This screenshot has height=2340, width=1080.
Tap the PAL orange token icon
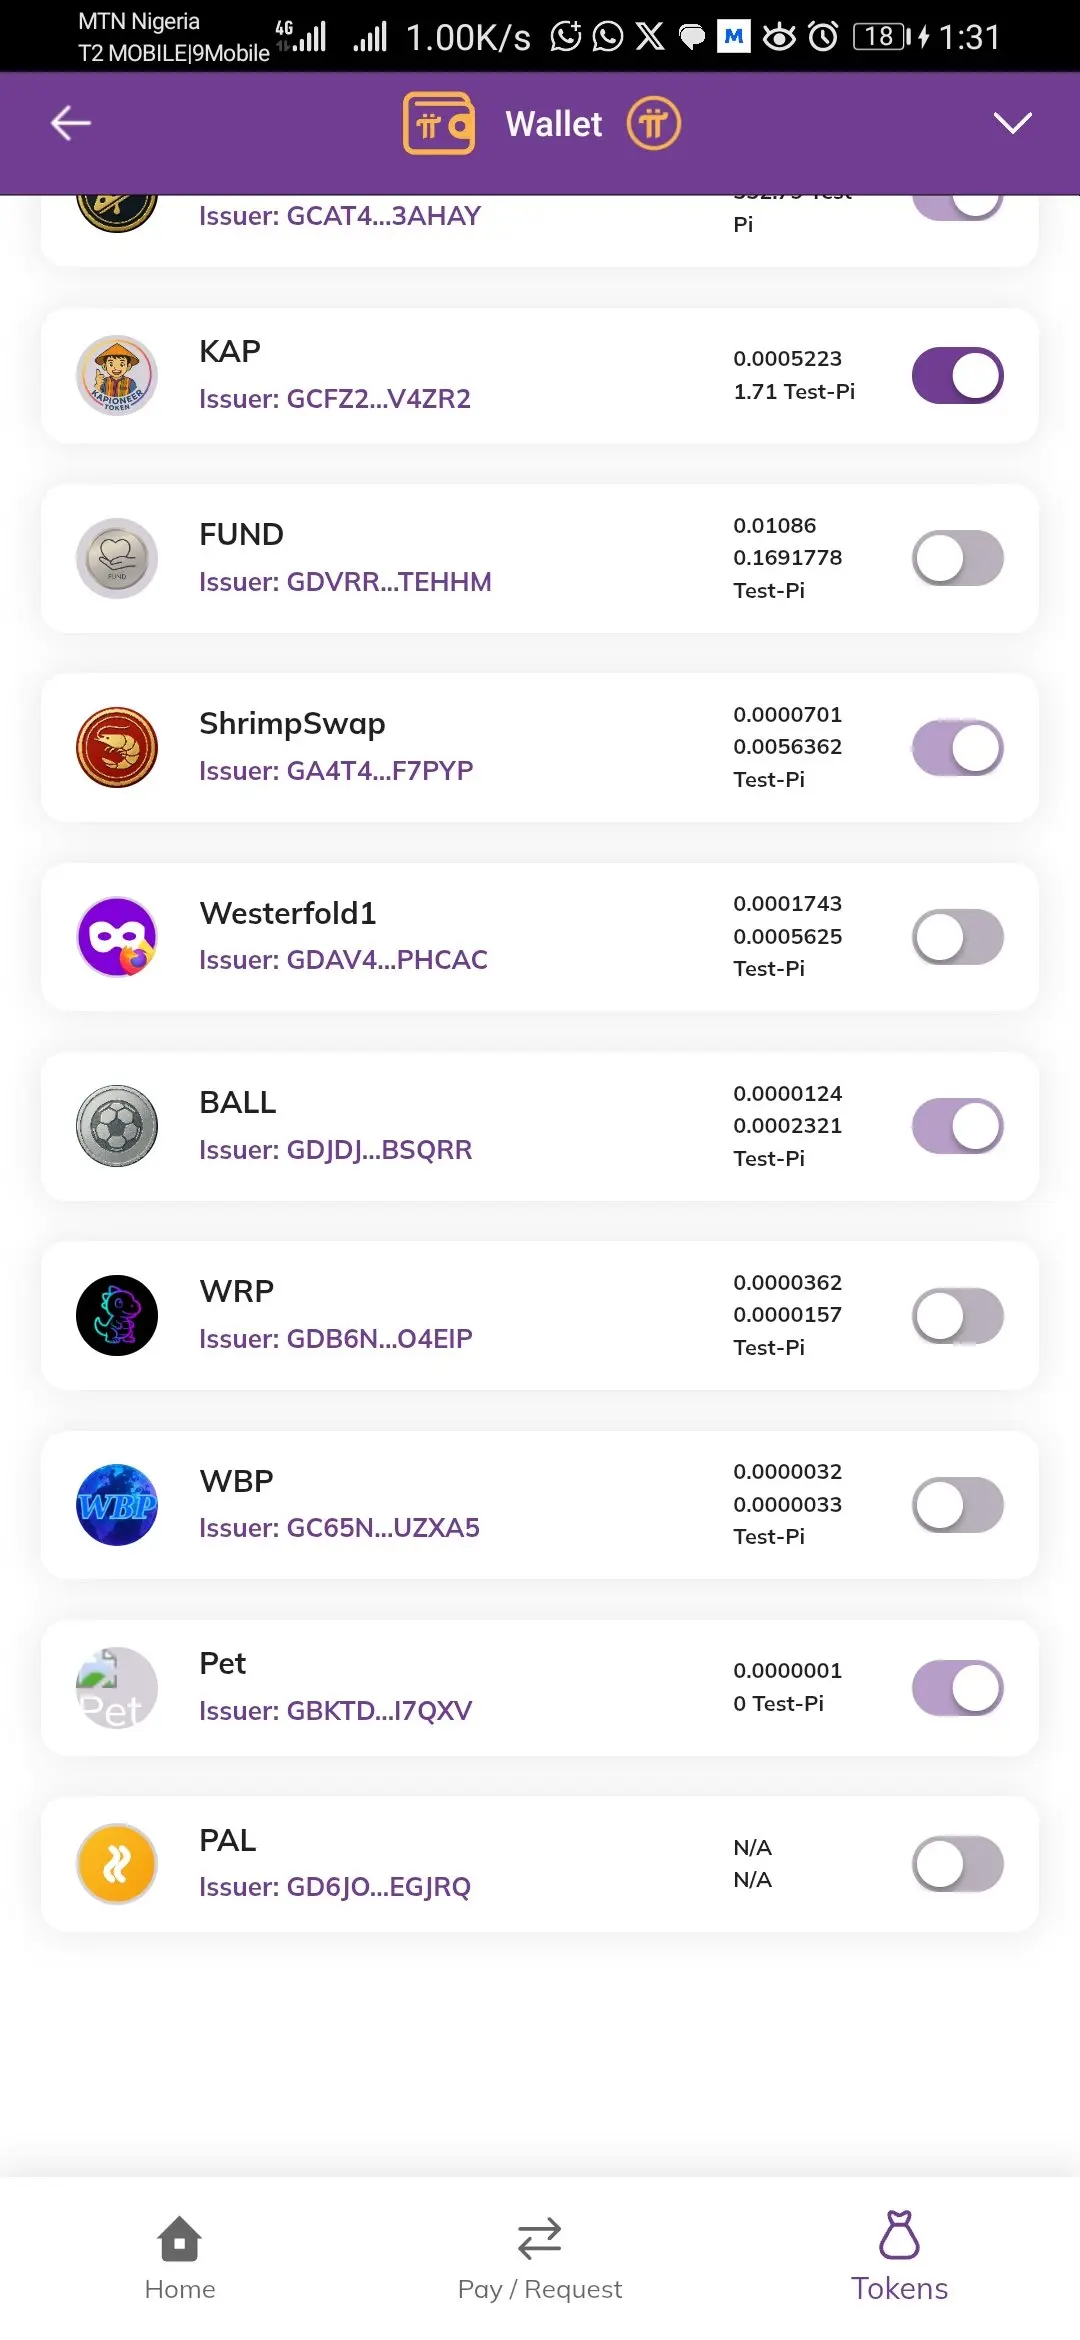(117, 1864)
